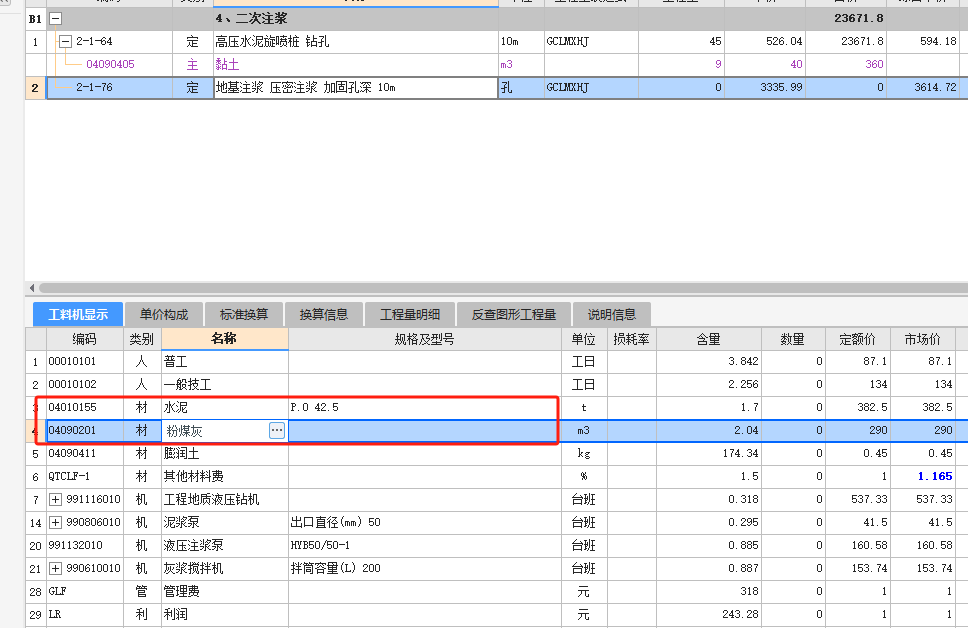Open the 标准换算 tab
This screenshot has height=628, width=968.
[x=244, y=314]
